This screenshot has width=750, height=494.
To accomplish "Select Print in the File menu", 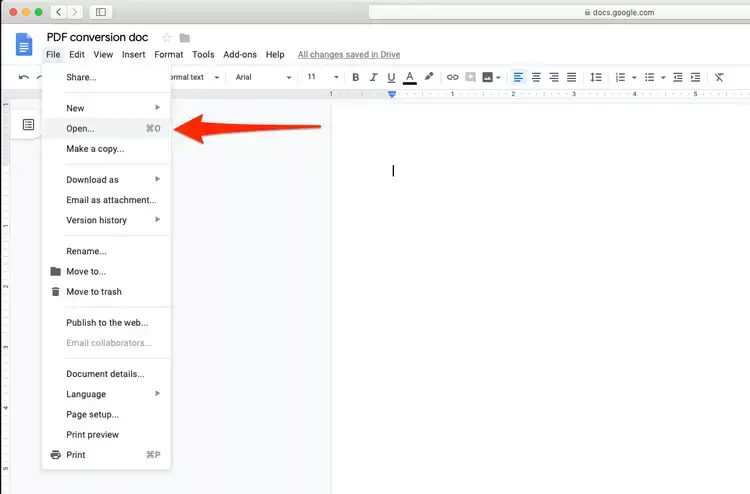I will pos(106,455).
